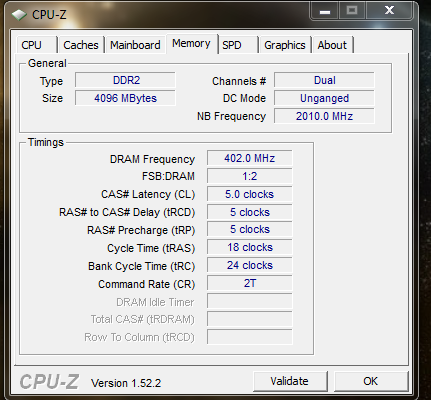The height and width of the screenshot is (400, 431).
Task: Click the empty Total CAS# (tRDRAM) field
Action: (x=250, y=319)
